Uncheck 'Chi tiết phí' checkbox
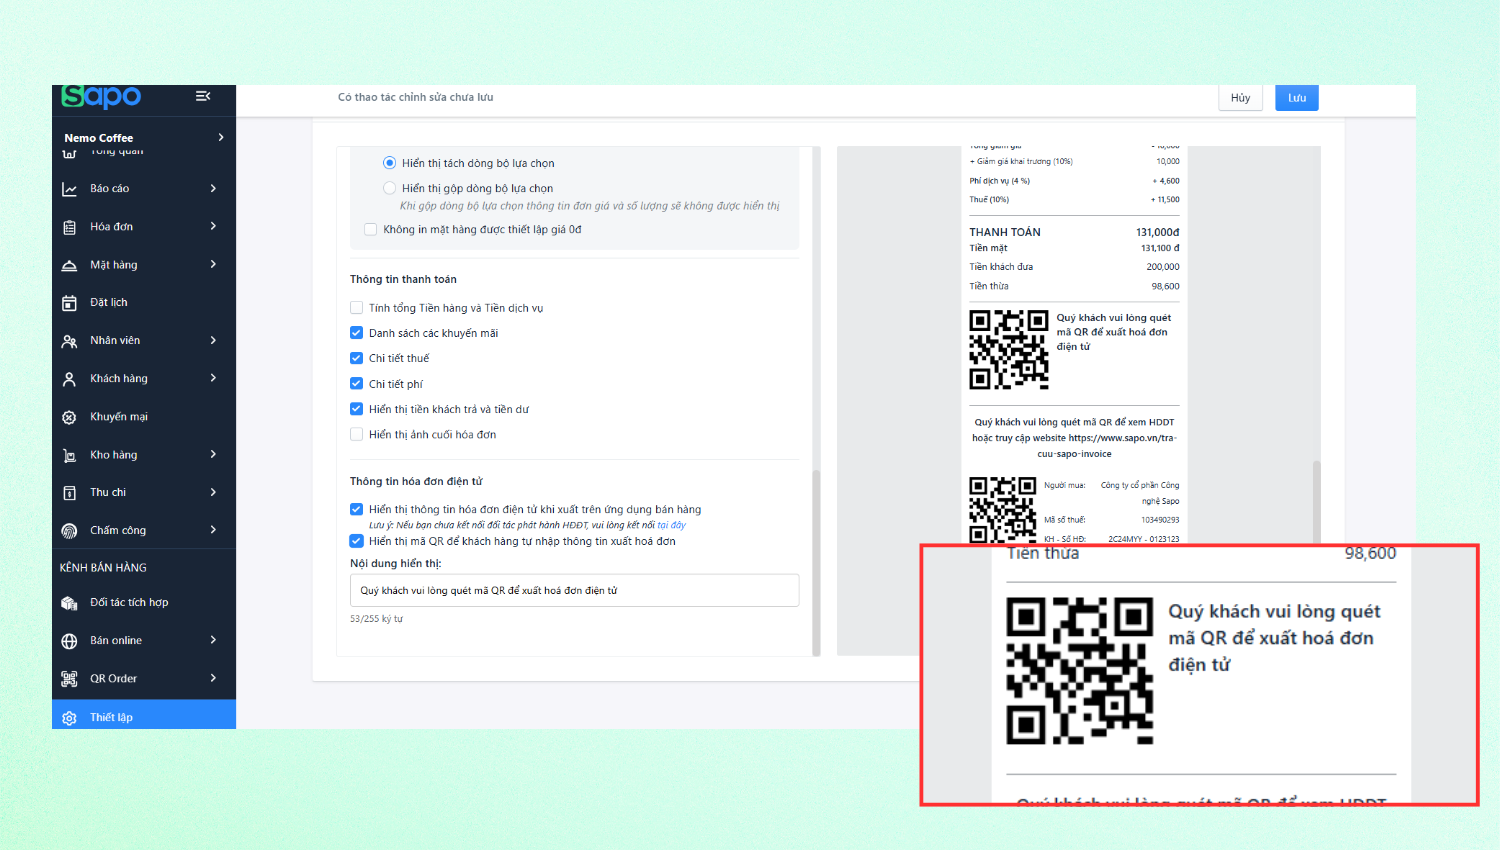Screen dimensions: 1500x850 pyautogui.click(x=356, y=384)
